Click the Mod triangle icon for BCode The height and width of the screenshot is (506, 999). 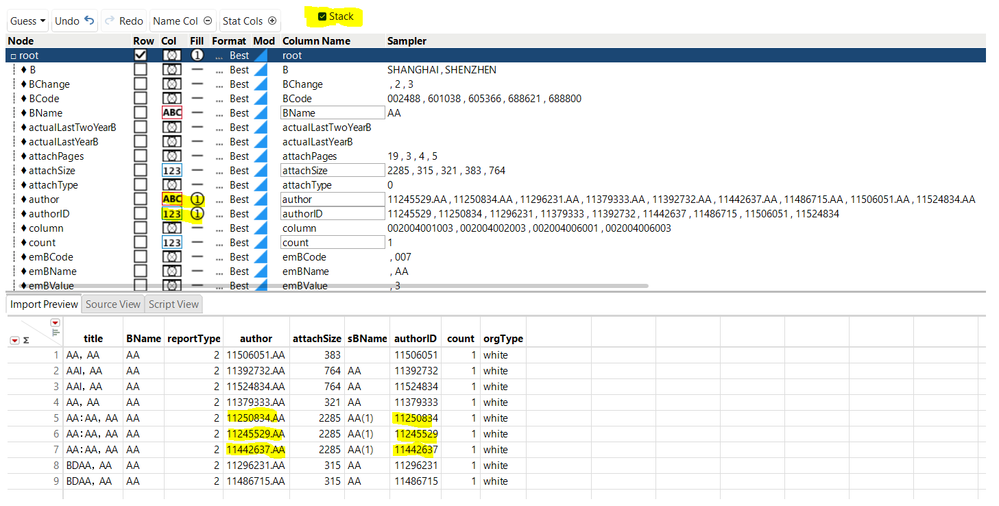[262, 99]
